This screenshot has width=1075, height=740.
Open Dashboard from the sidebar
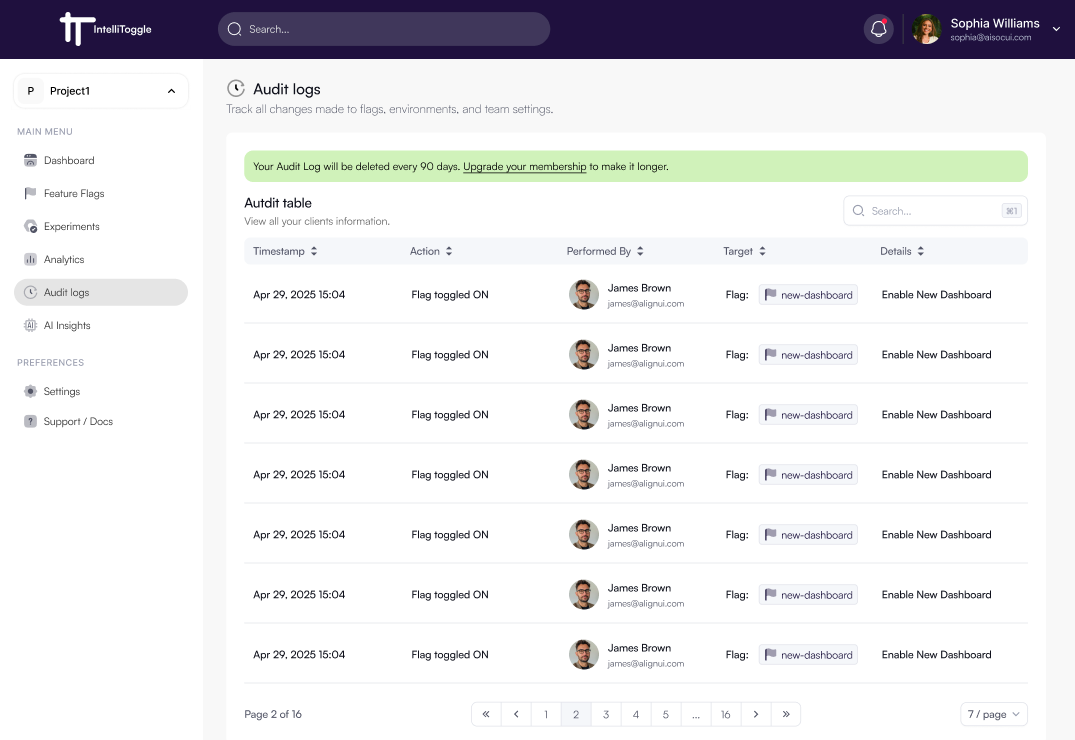(69, 160)
